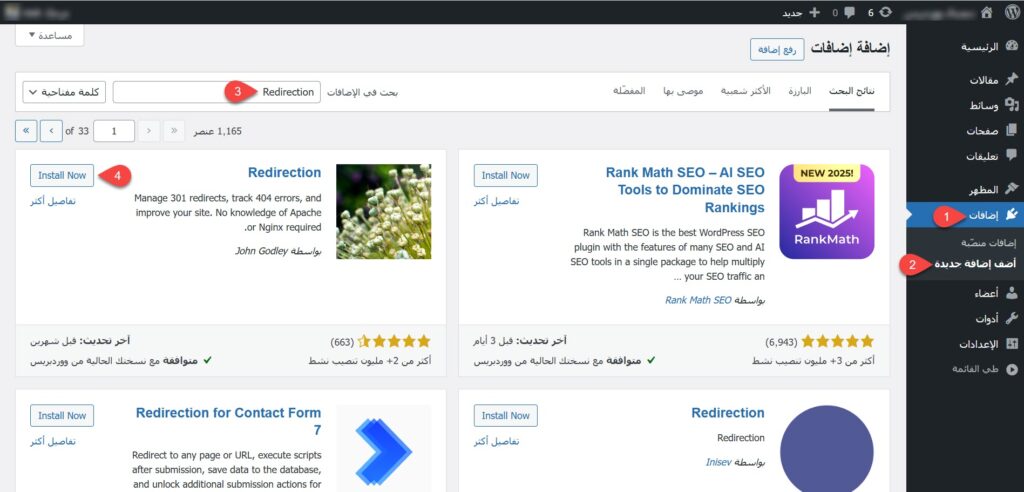The height and width of the screenshot is (492, 1024).
Task: Open the Inisev Redirection title link
Action: pos(728,413)
